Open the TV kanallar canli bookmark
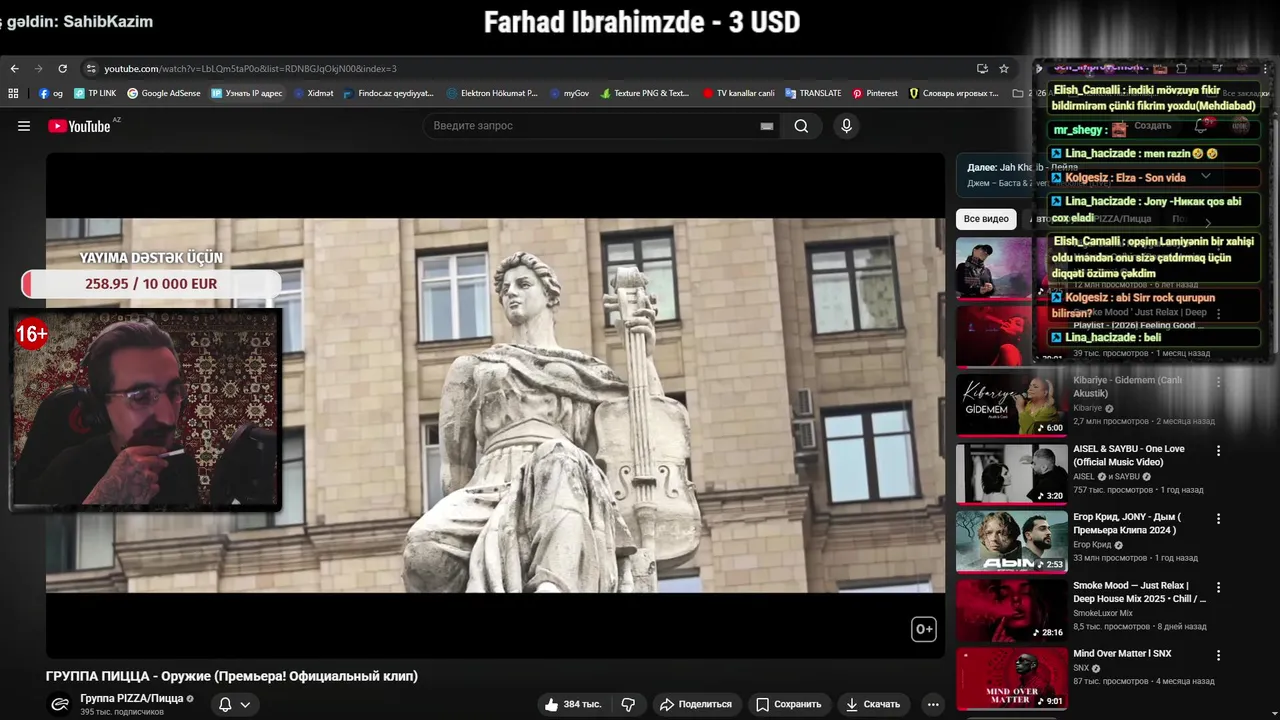 [739, 93]
